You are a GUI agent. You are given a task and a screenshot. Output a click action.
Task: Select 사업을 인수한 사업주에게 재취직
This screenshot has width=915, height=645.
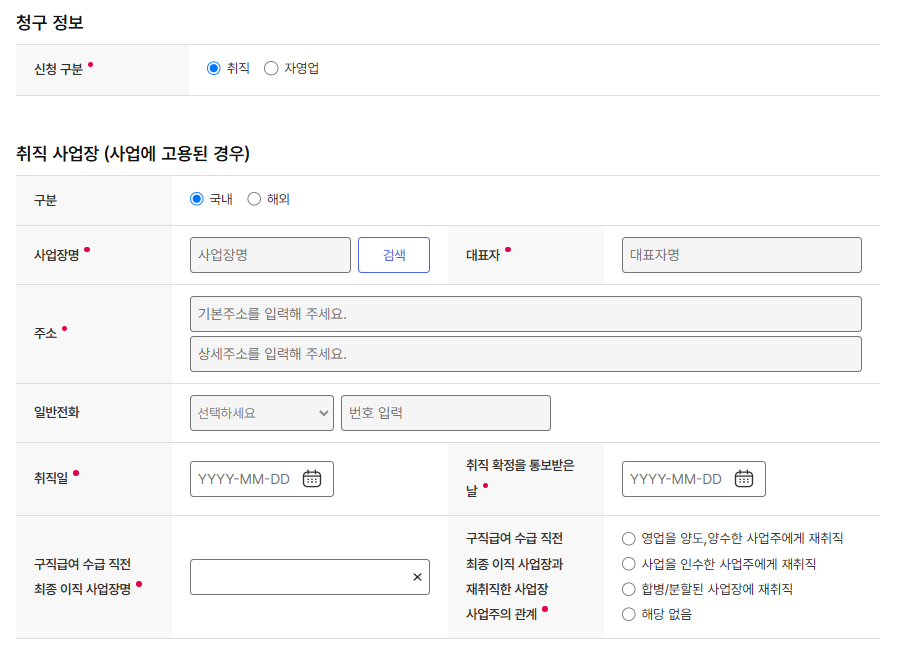[x=628, y=564]
